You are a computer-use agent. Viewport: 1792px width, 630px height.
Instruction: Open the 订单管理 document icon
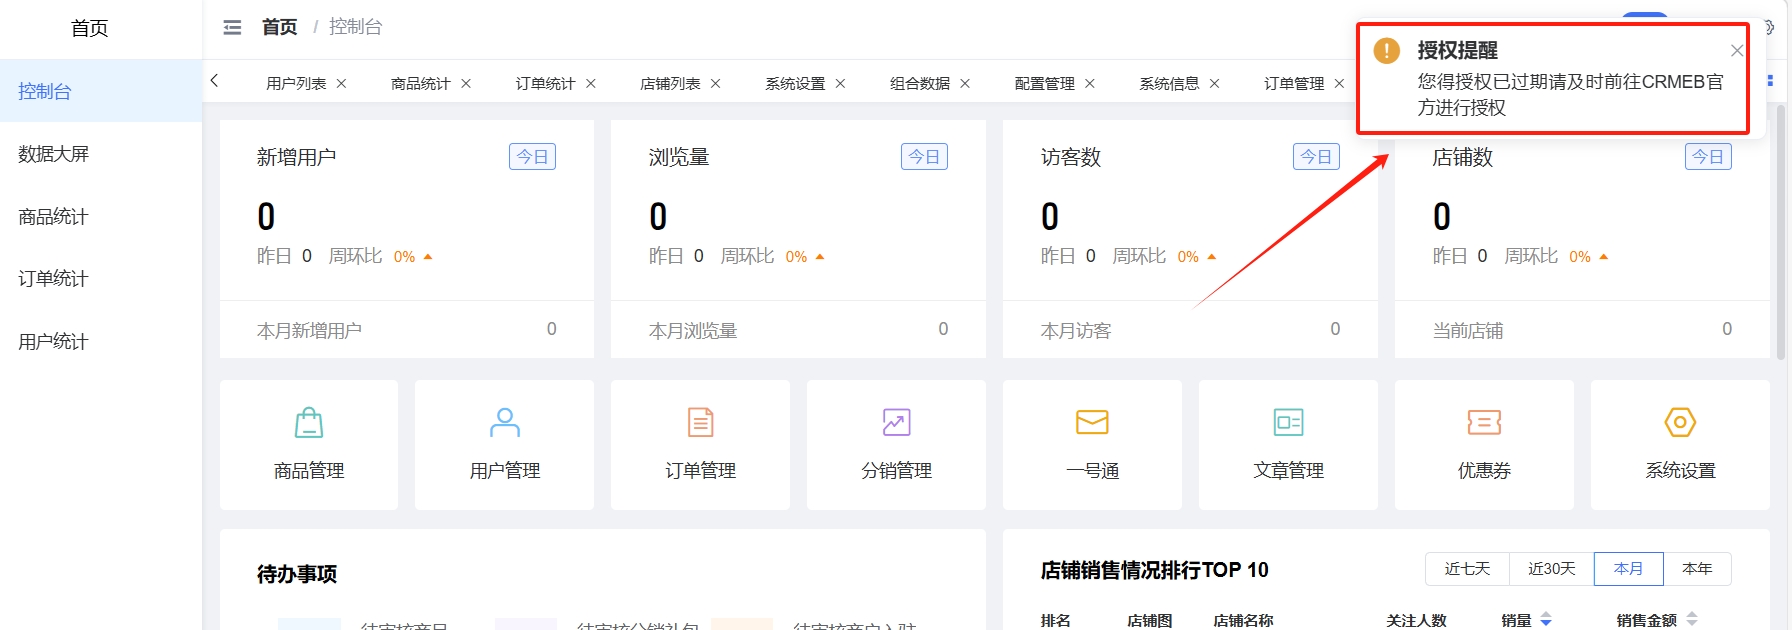pyautogui.click(x=701, y=423)
